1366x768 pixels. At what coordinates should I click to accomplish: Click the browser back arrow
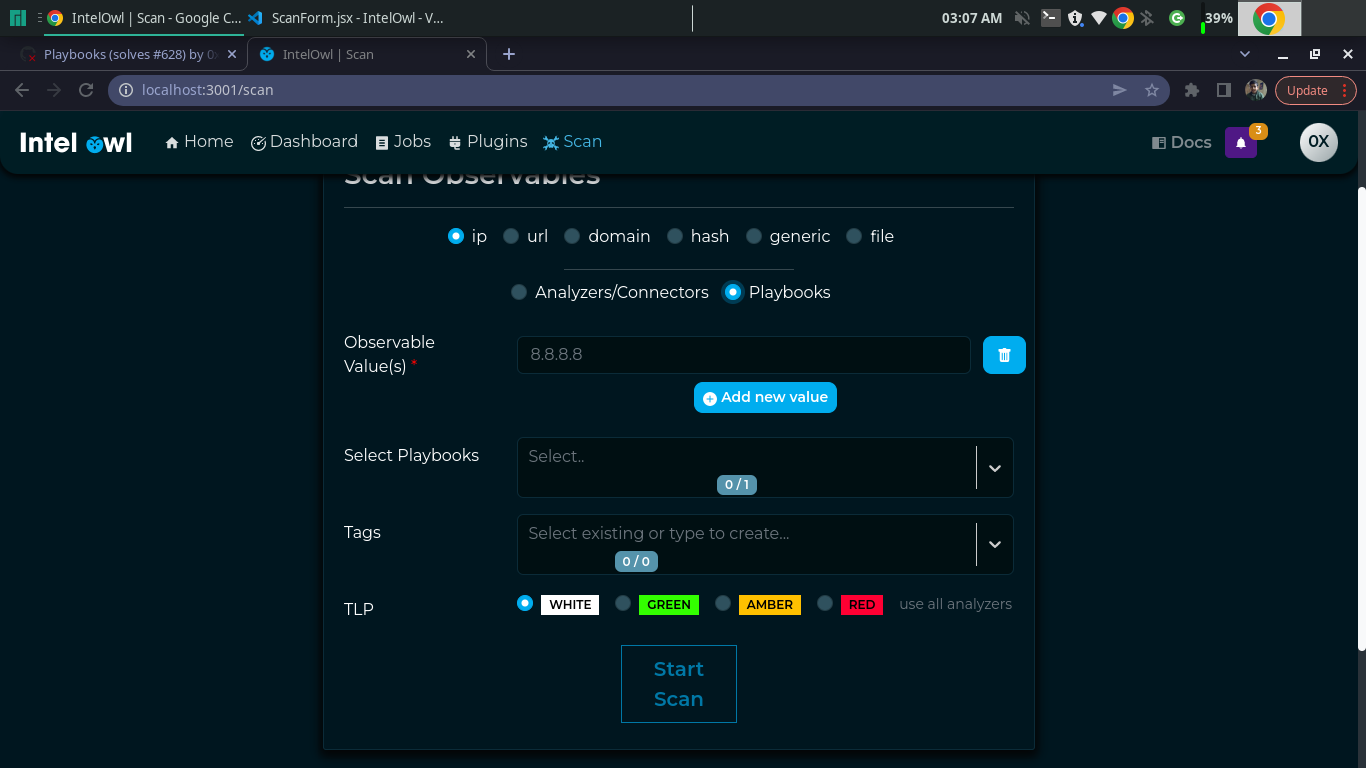[22, 90]
